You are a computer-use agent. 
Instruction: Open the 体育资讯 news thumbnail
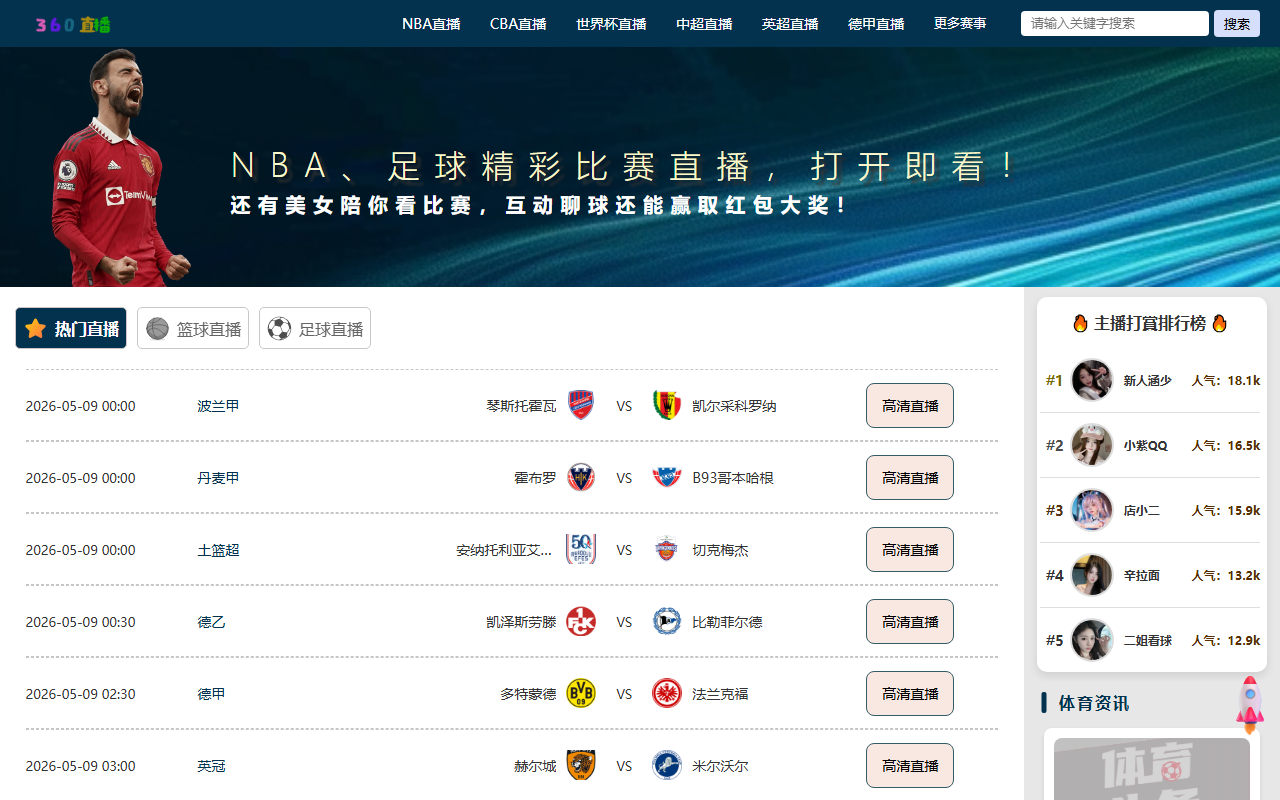tap(1152, 768)
